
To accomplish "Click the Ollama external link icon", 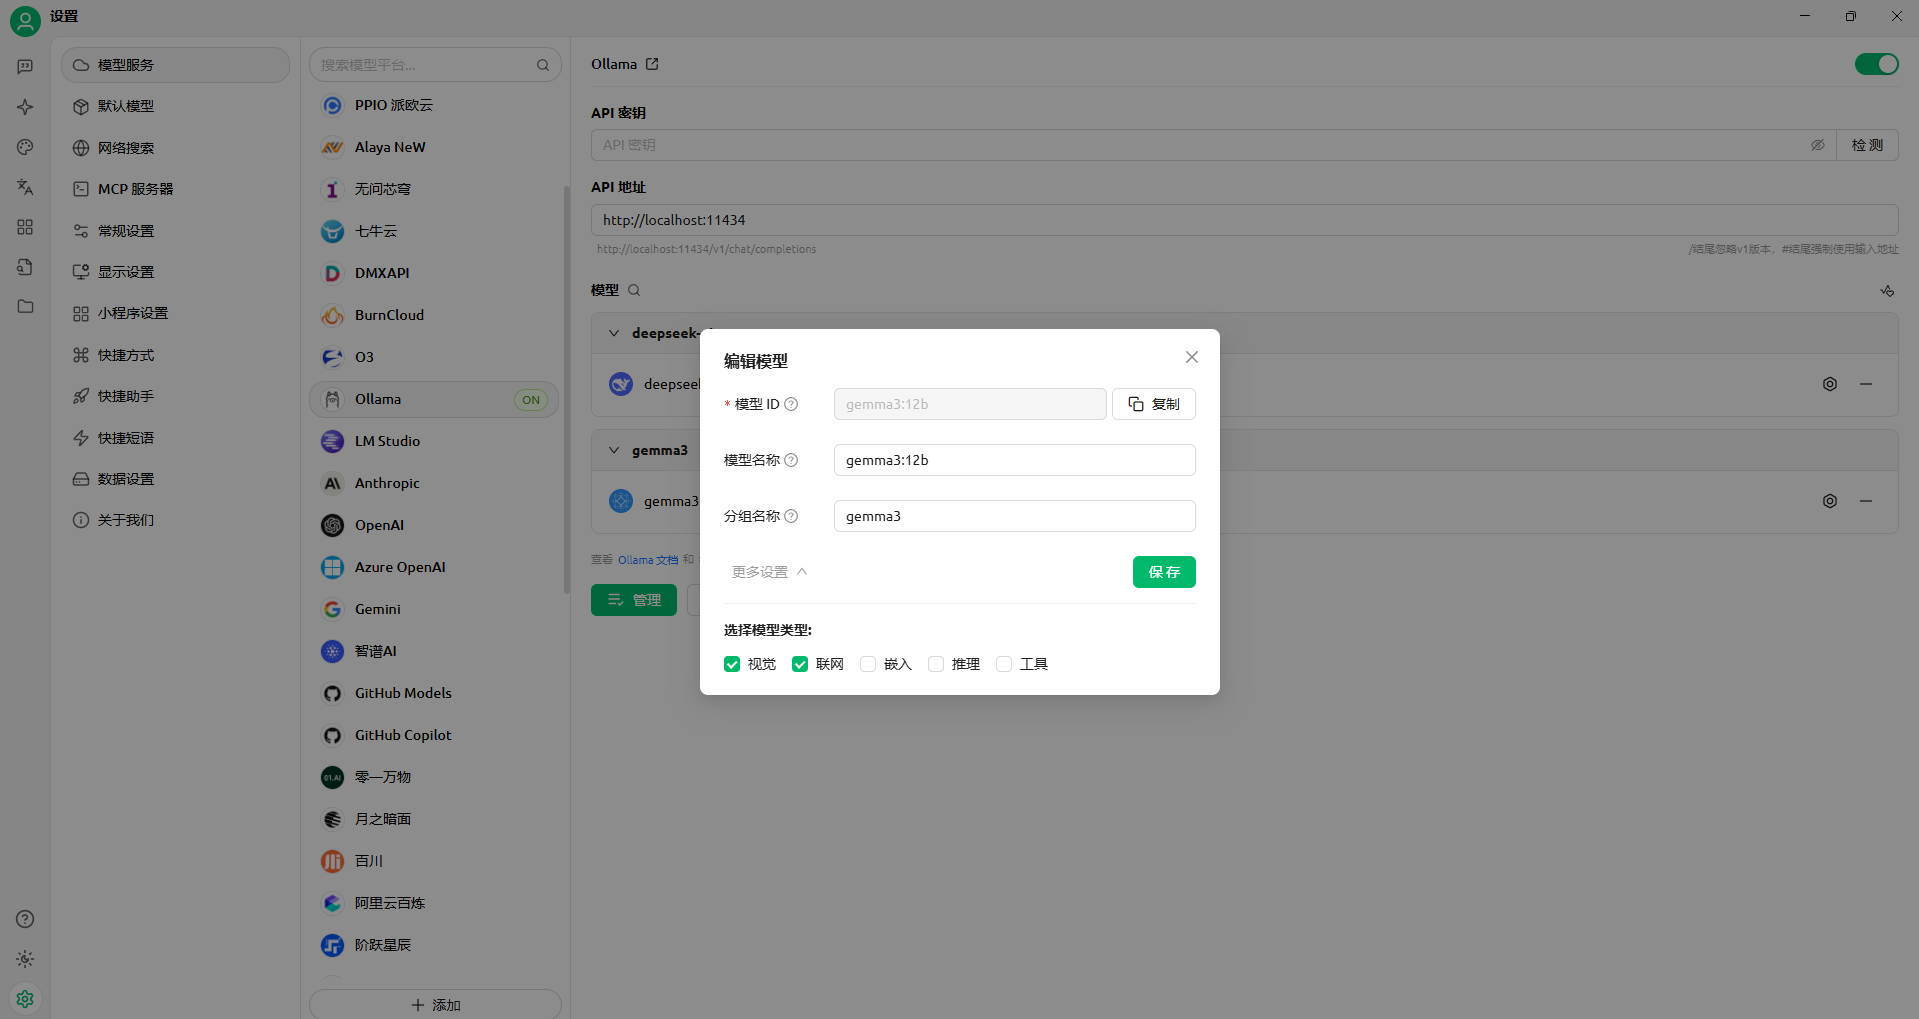I will [x=652, y=64].
